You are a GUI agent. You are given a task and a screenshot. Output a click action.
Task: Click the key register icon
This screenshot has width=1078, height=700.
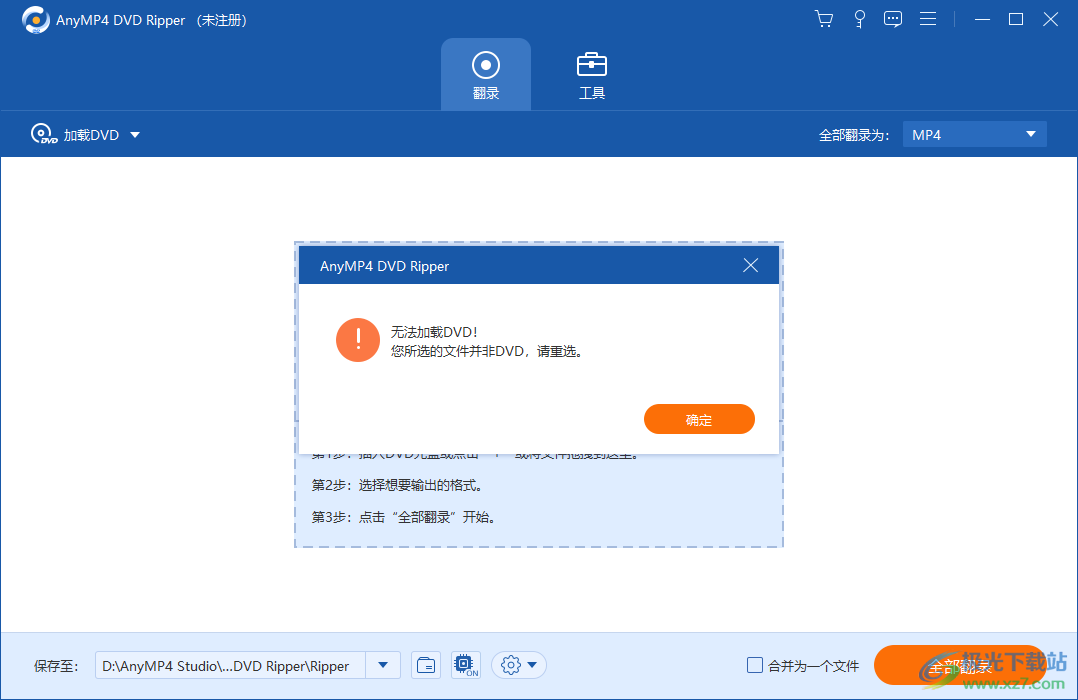859,19
